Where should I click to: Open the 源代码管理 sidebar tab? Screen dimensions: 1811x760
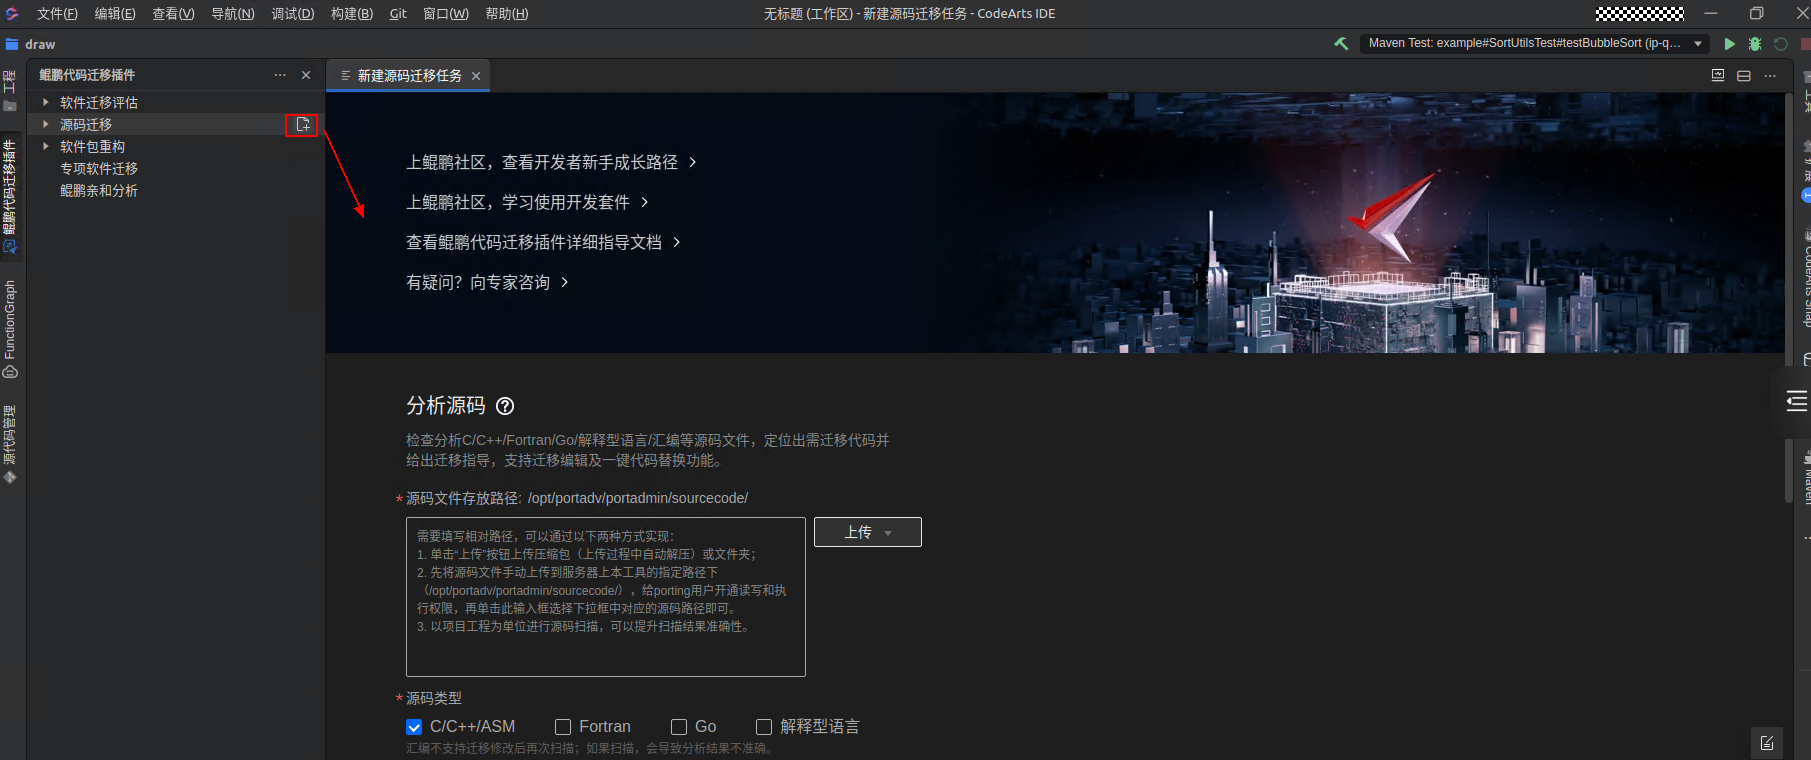click(10, 444)
